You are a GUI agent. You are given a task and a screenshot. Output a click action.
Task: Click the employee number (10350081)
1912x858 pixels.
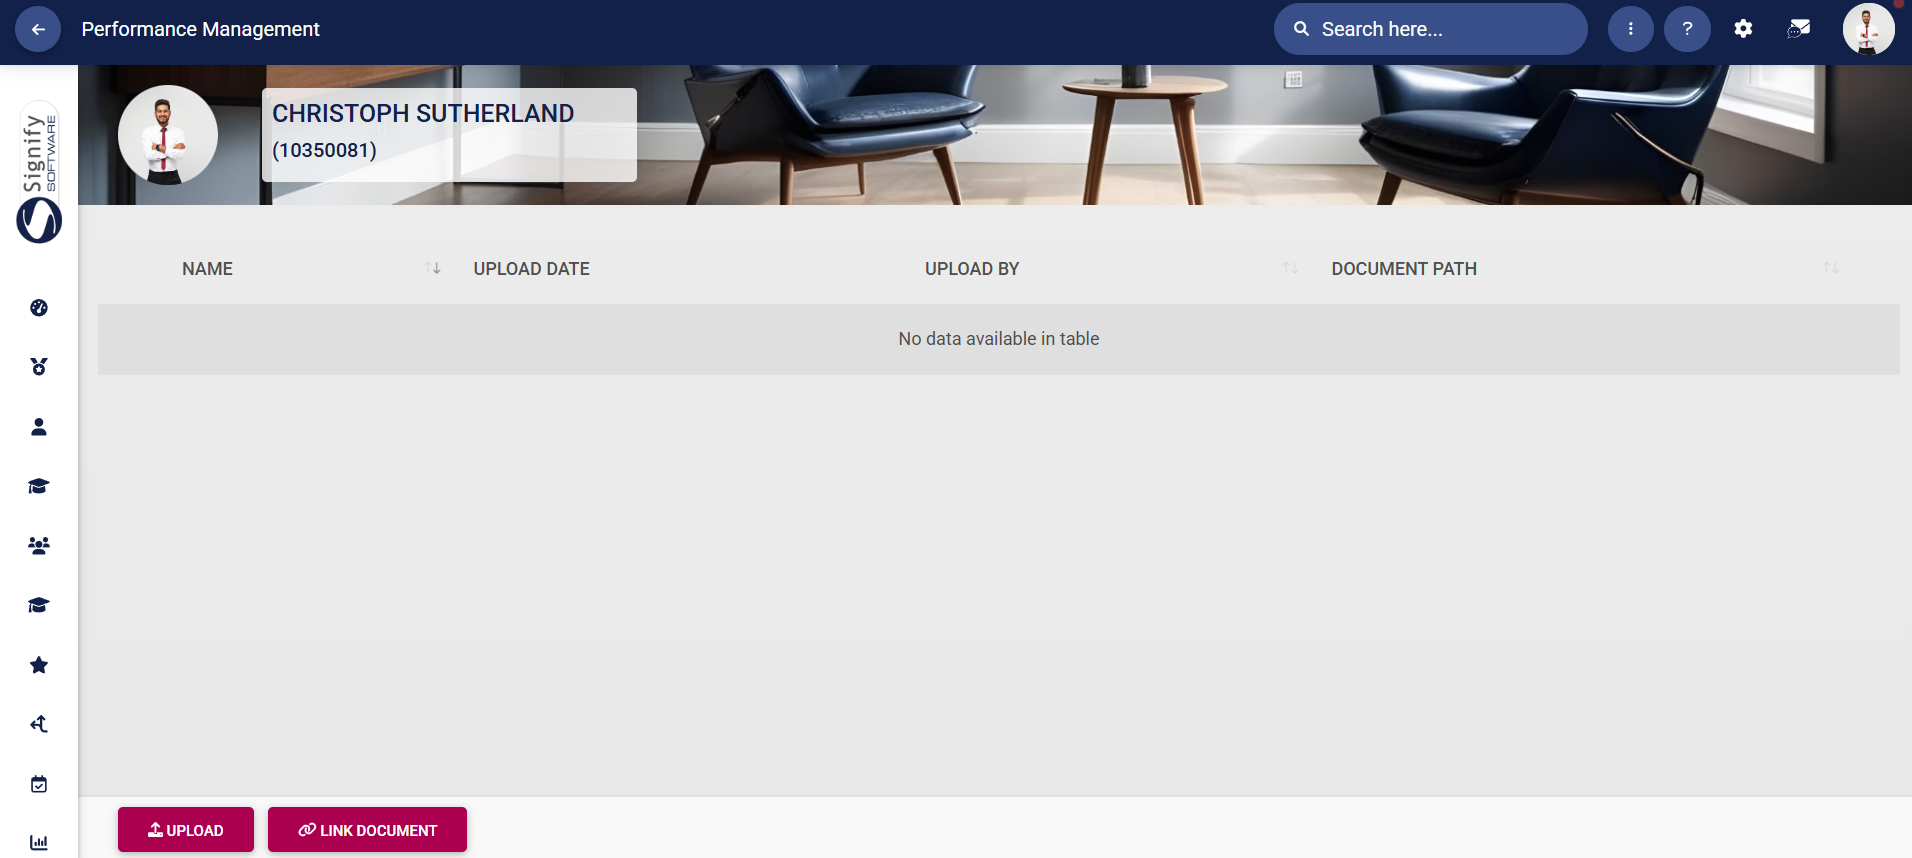tap(325, 150)
